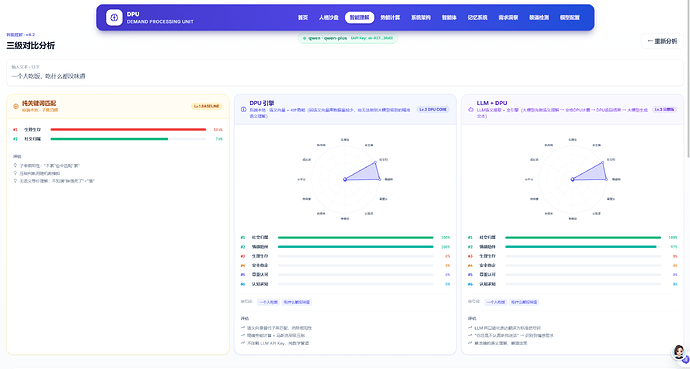
Task: Click the arrow icon beside 不依赖 LLM API Key
Action: [243, 343]
